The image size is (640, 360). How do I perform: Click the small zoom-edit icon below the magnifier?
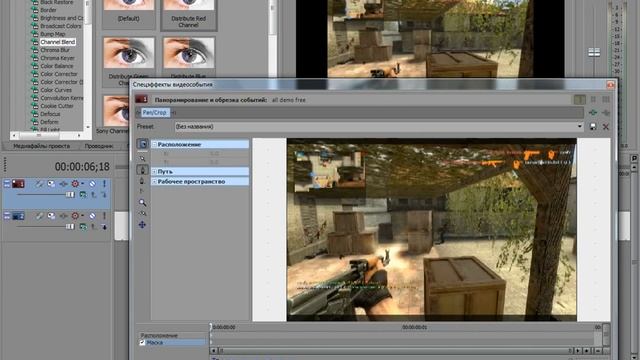[142, 213]
